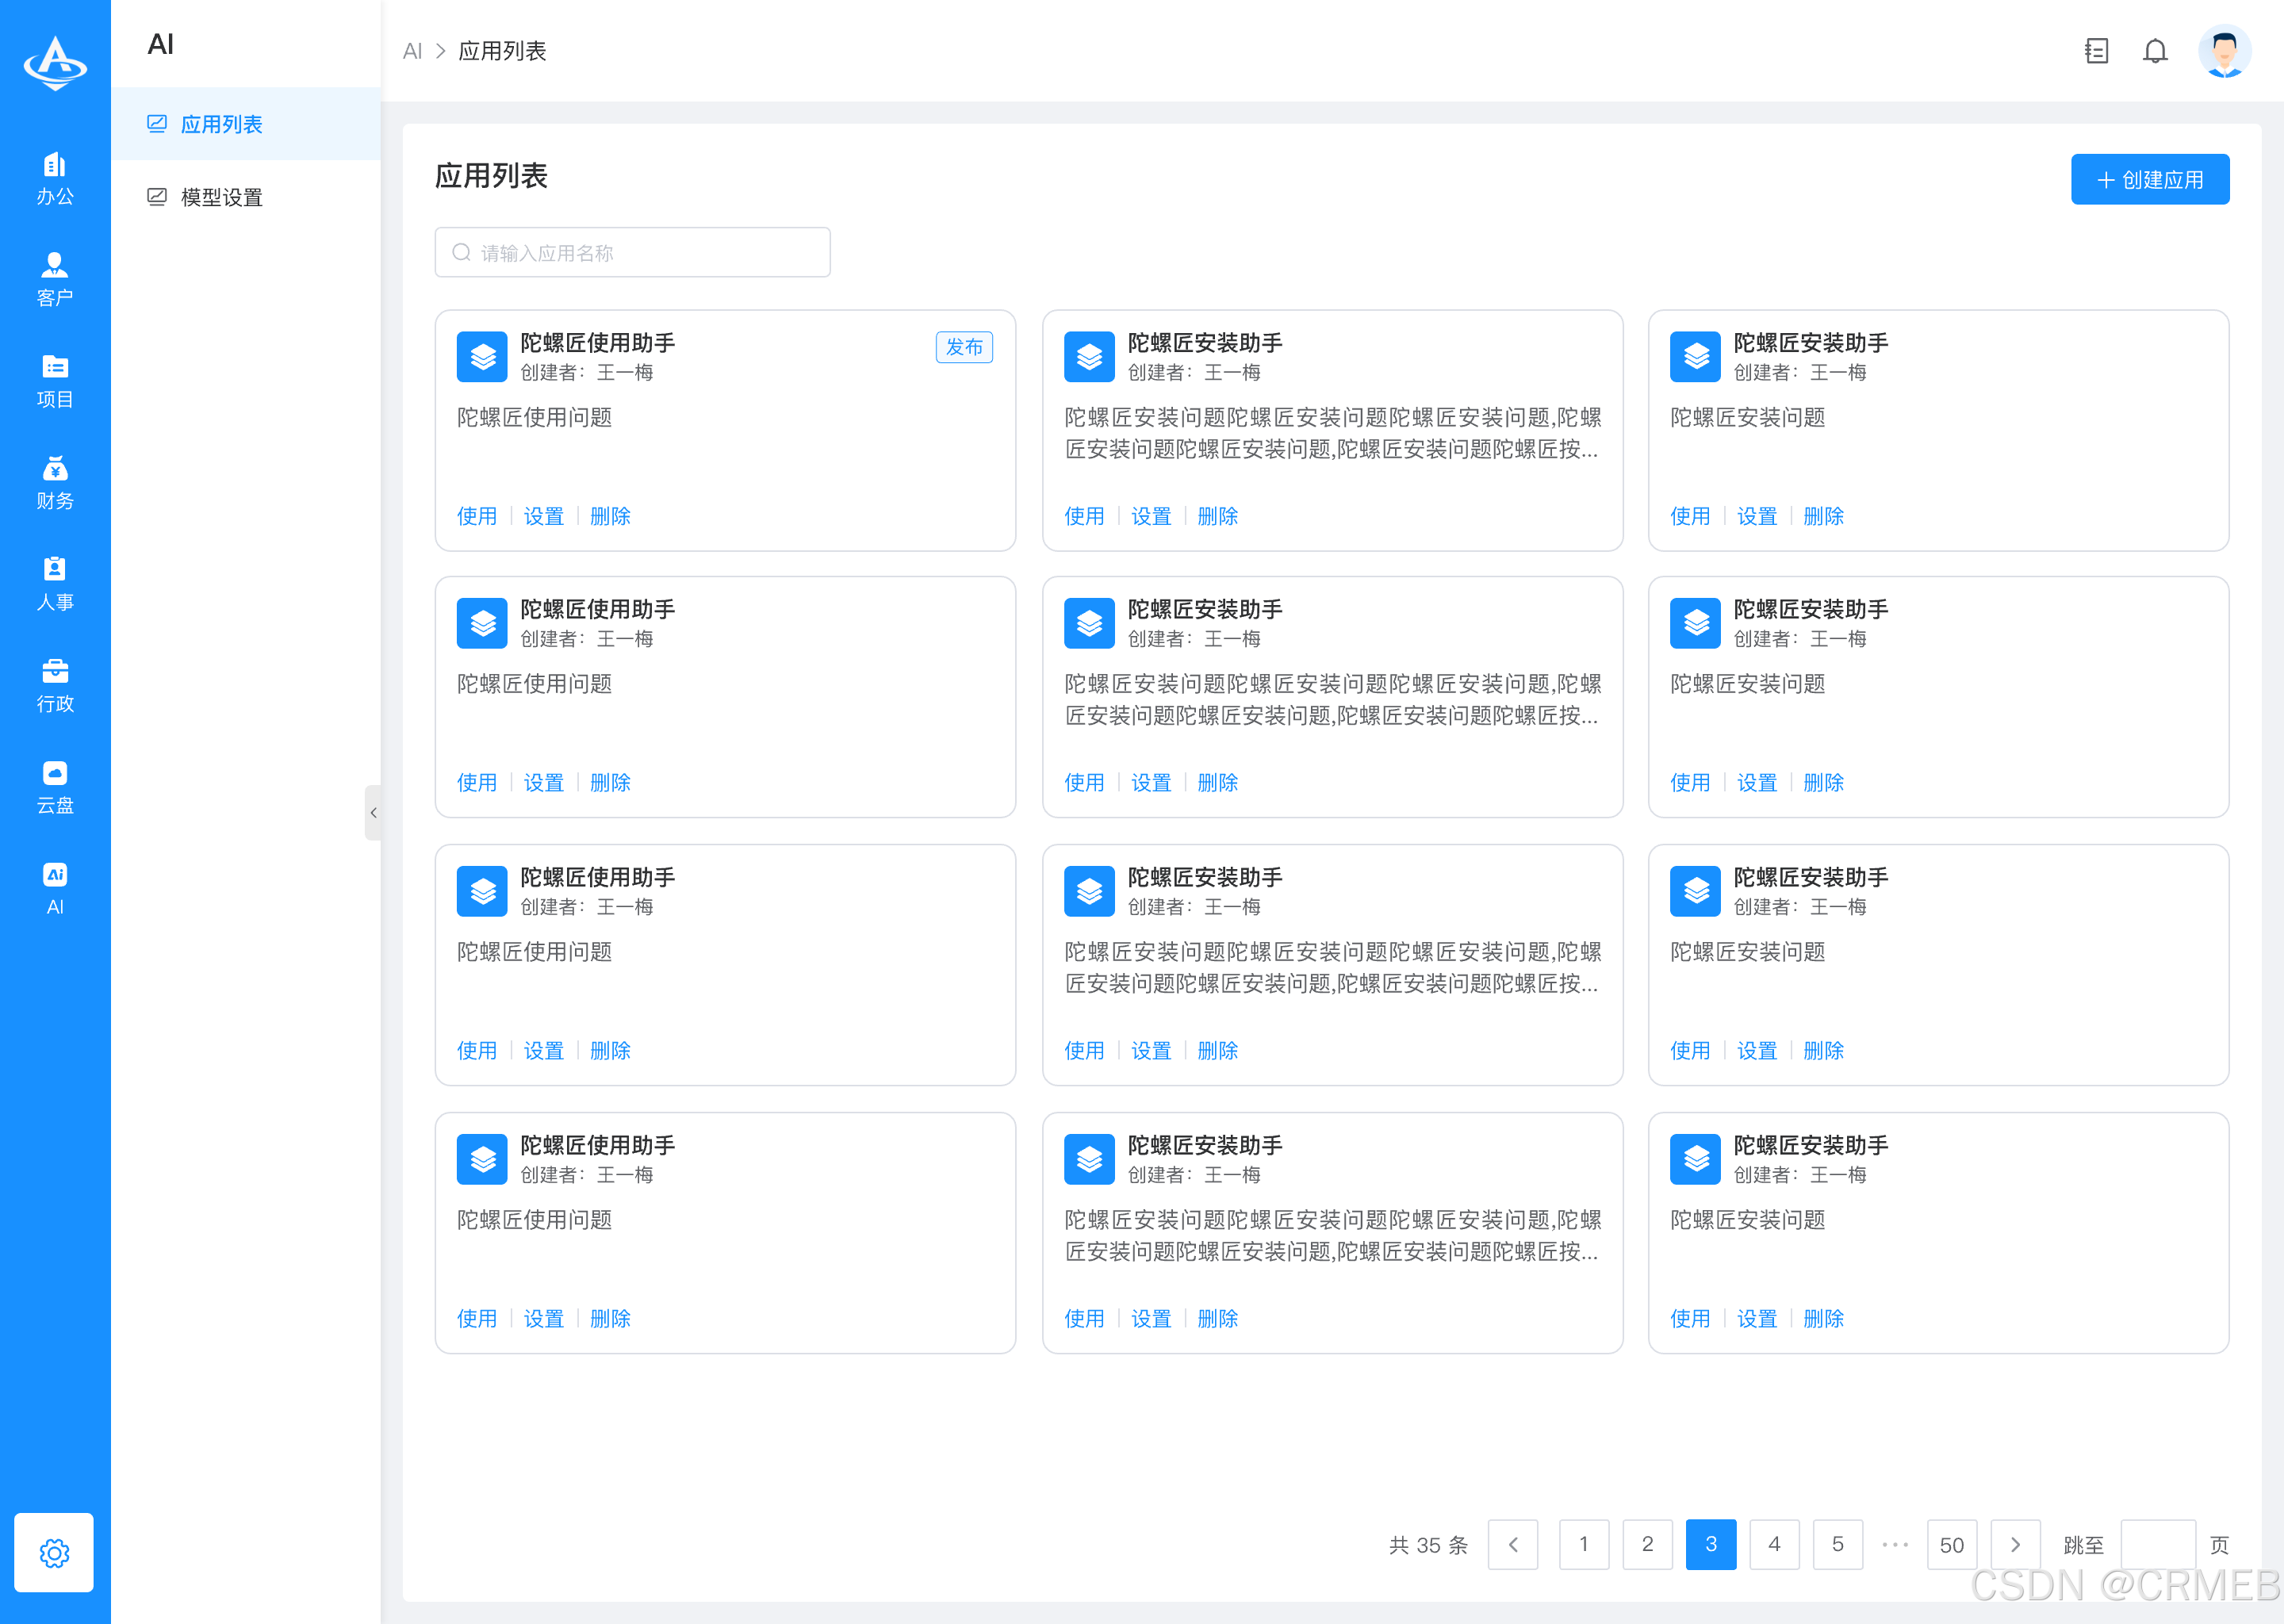Open the 客户 module in the sidebar

coord(54,278)
